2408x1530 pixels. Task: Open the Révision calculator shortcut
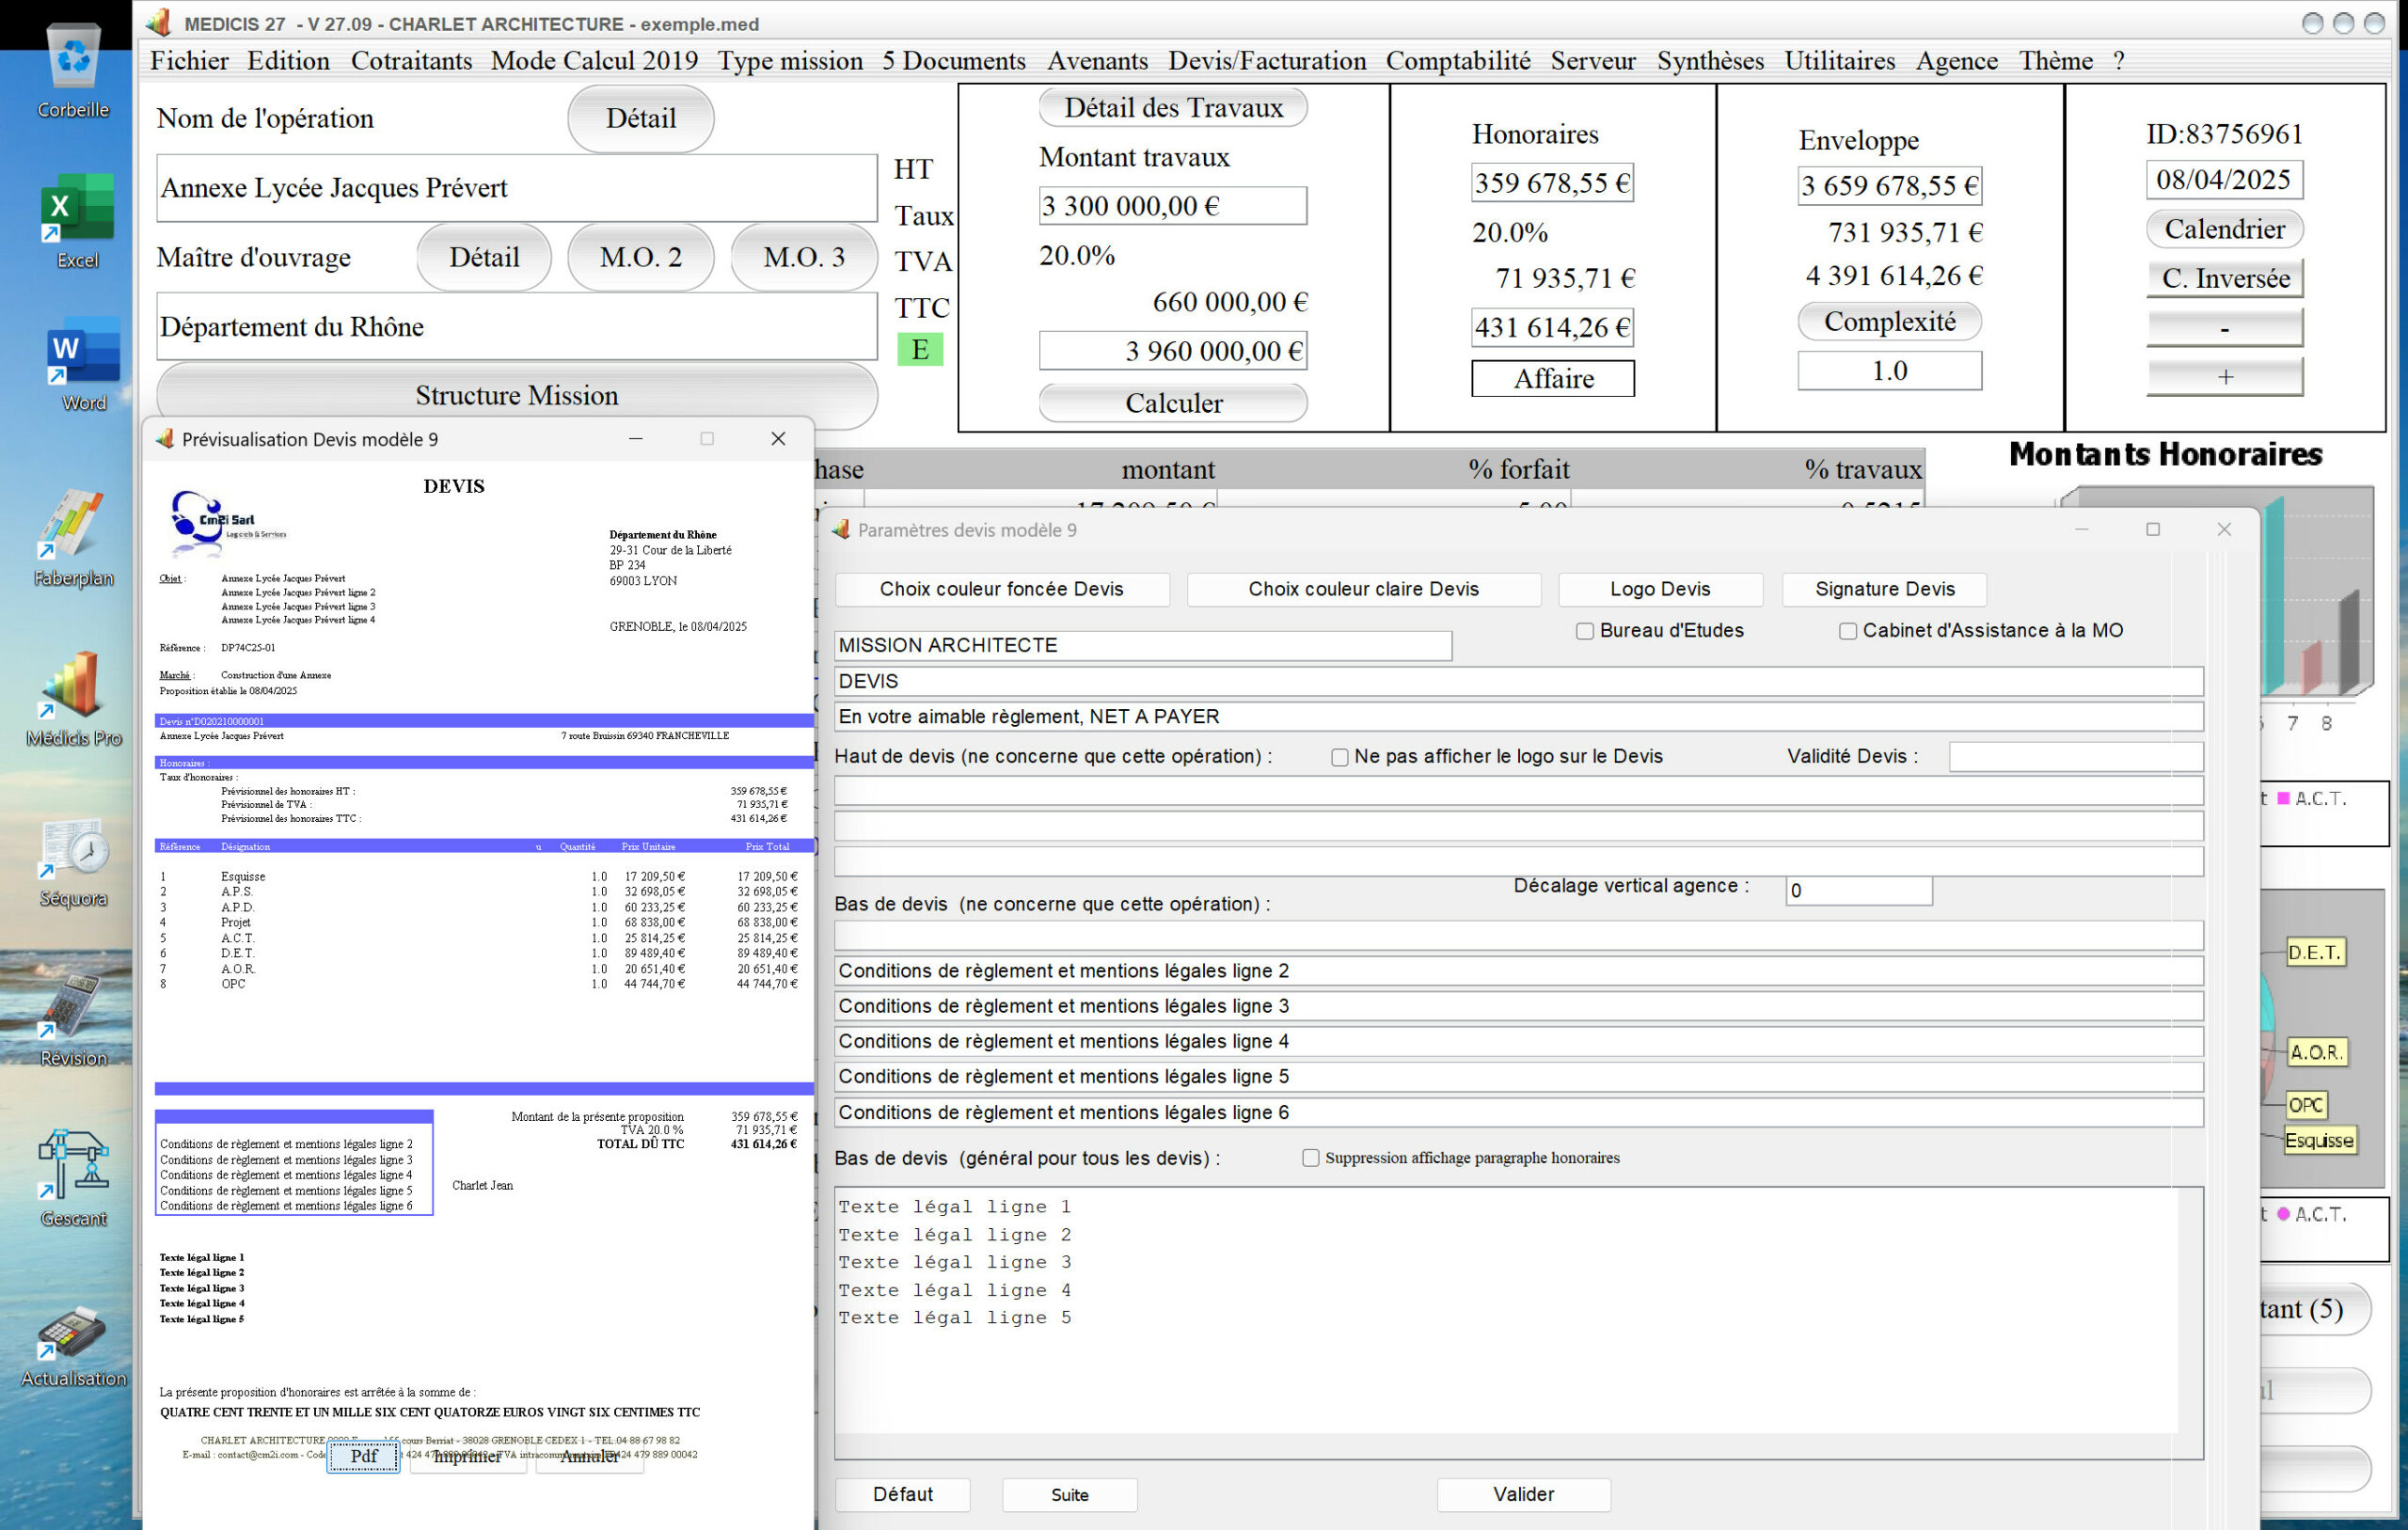point(73,1020)
